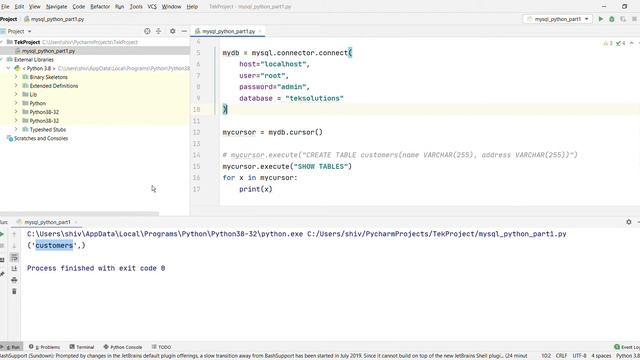Screen dimensions: 640x360
Task: Open the Terminal tool window
Action: click(x=82, y=347)
